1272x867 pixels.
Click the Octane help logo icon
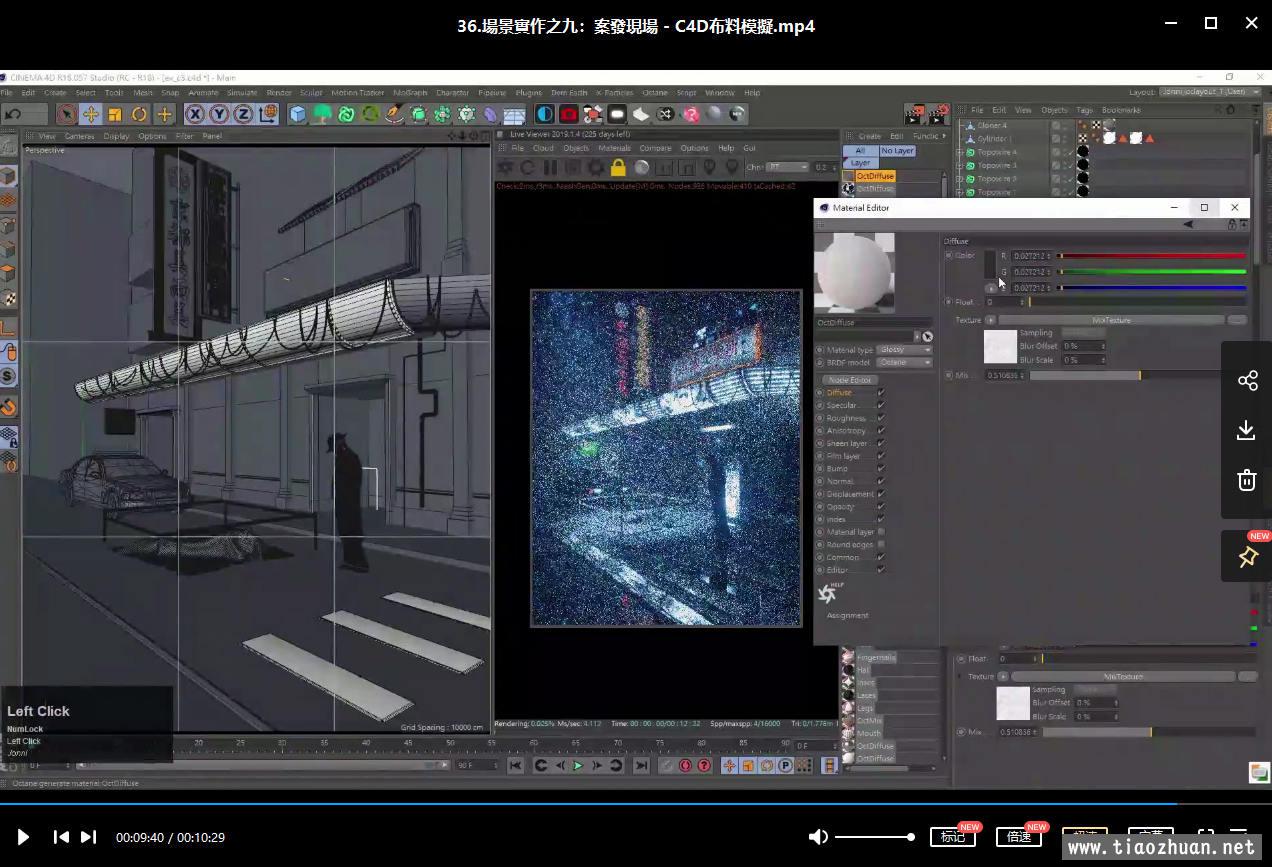[x=828, y=594]
